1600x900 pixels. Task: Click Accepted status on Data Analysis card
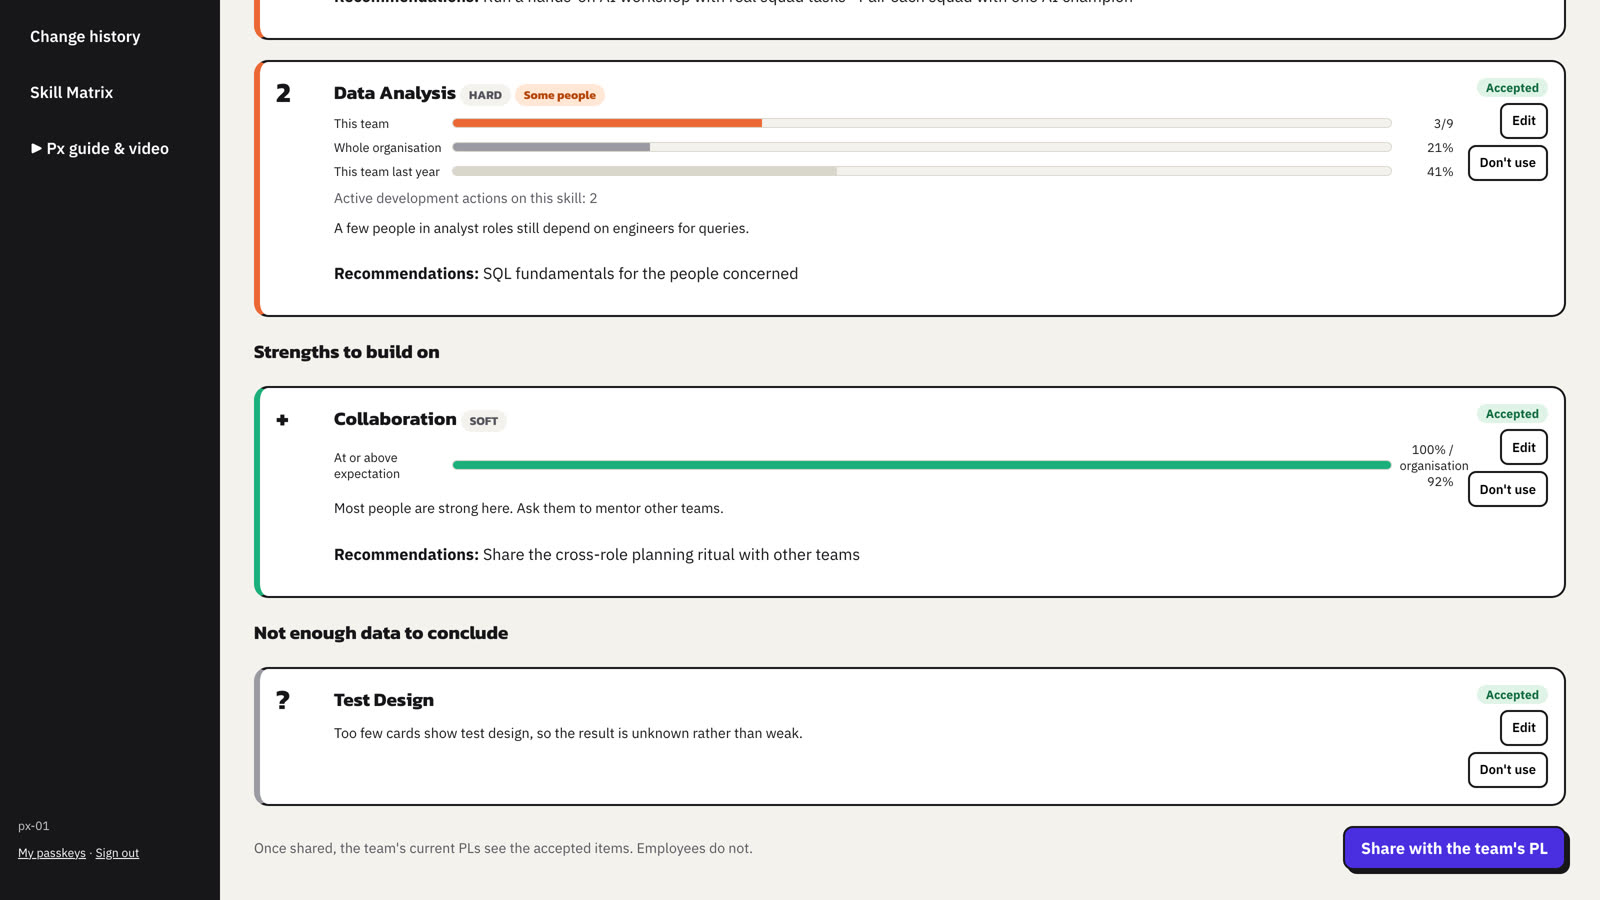[x=1511, y=88]
